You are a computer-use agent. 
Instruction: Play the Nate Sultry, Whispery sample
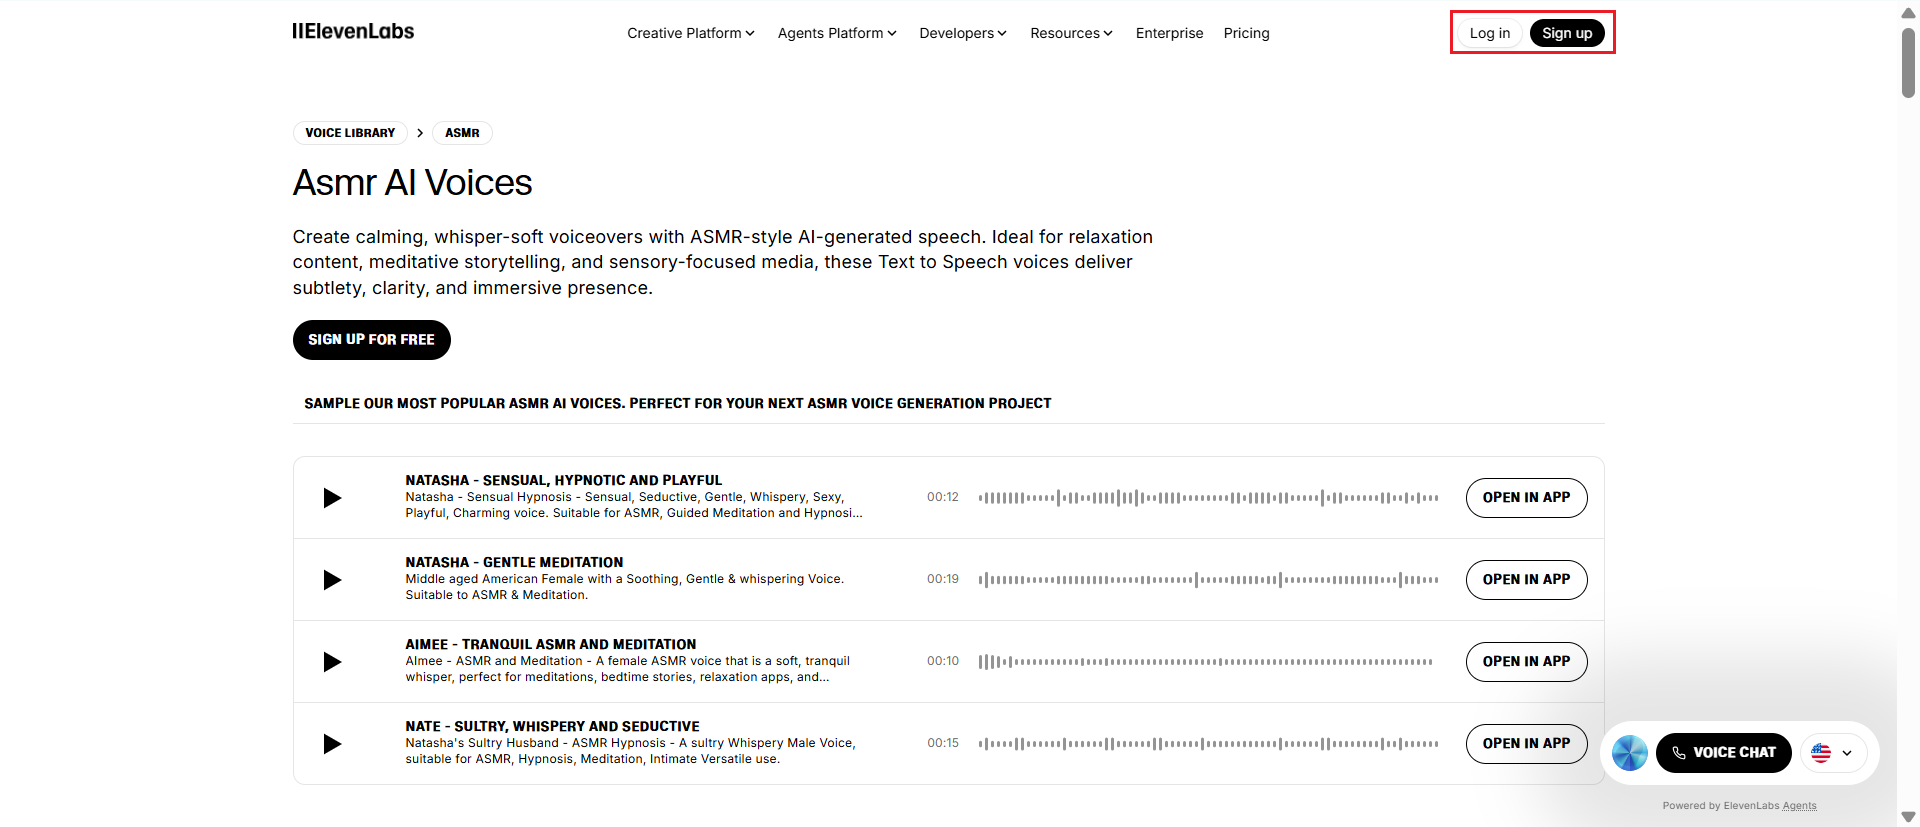coord(332,744)
